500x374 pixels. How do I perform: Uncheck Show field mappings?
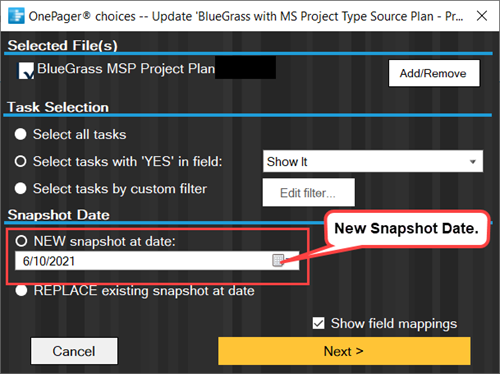[x=318, y=323]
